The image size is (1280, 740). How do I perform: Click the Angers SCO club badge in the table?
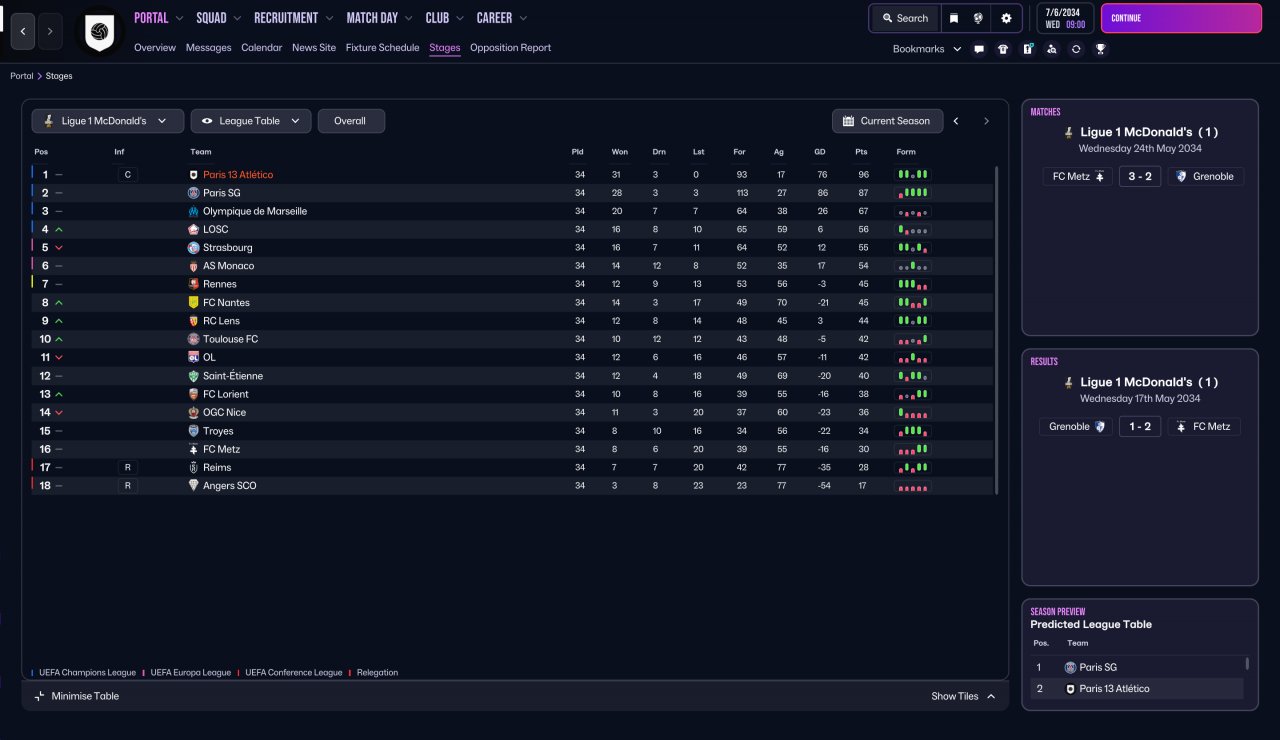pos(194,485)
